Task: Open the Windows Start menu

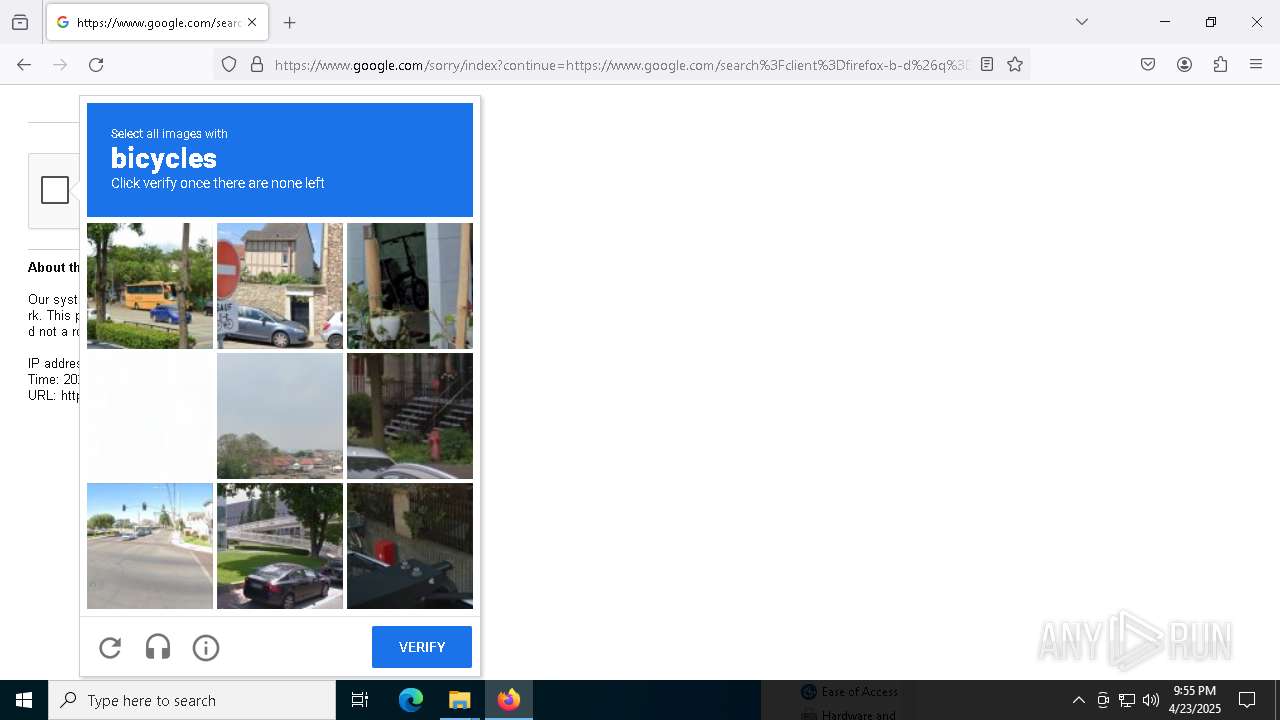Action: (24, 700)
